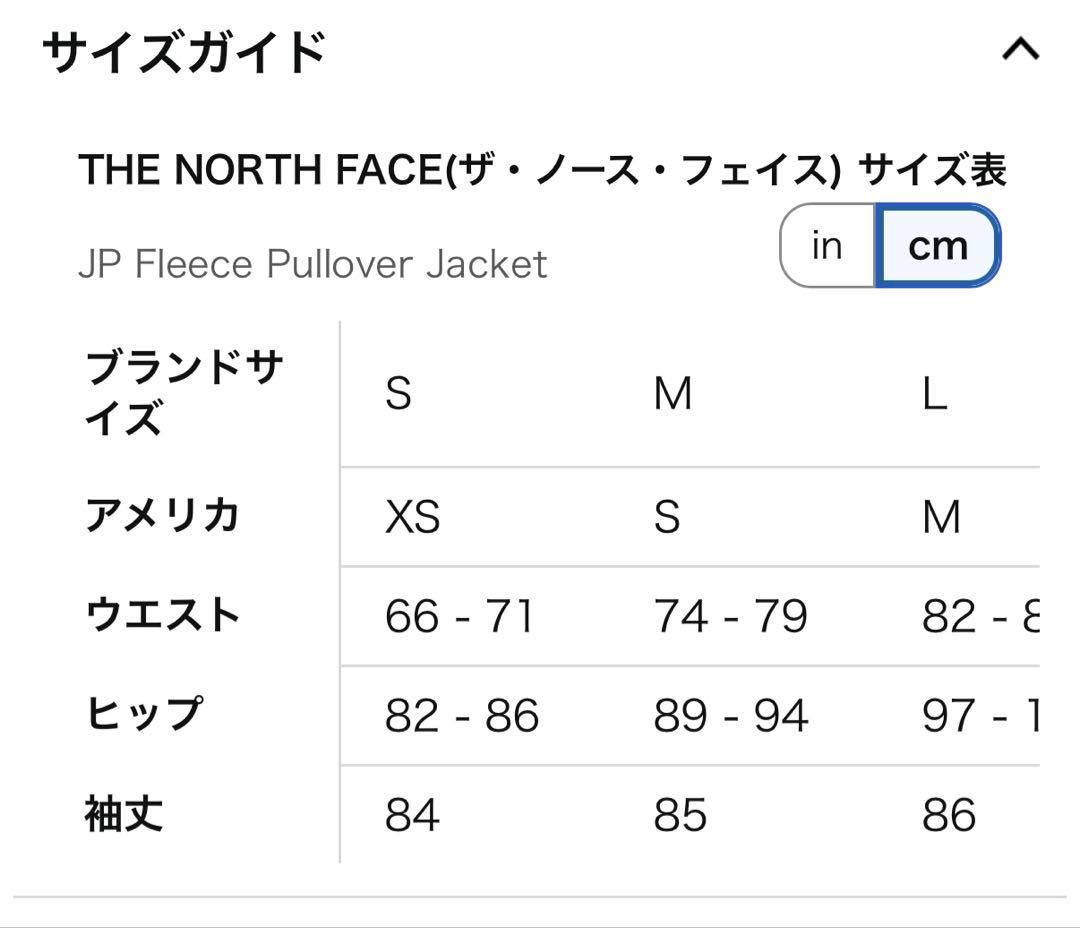Click the アメリカ row label
The height and width of the screenshot is (928, 1080).
pyautogui.click(x=163, y=516)
